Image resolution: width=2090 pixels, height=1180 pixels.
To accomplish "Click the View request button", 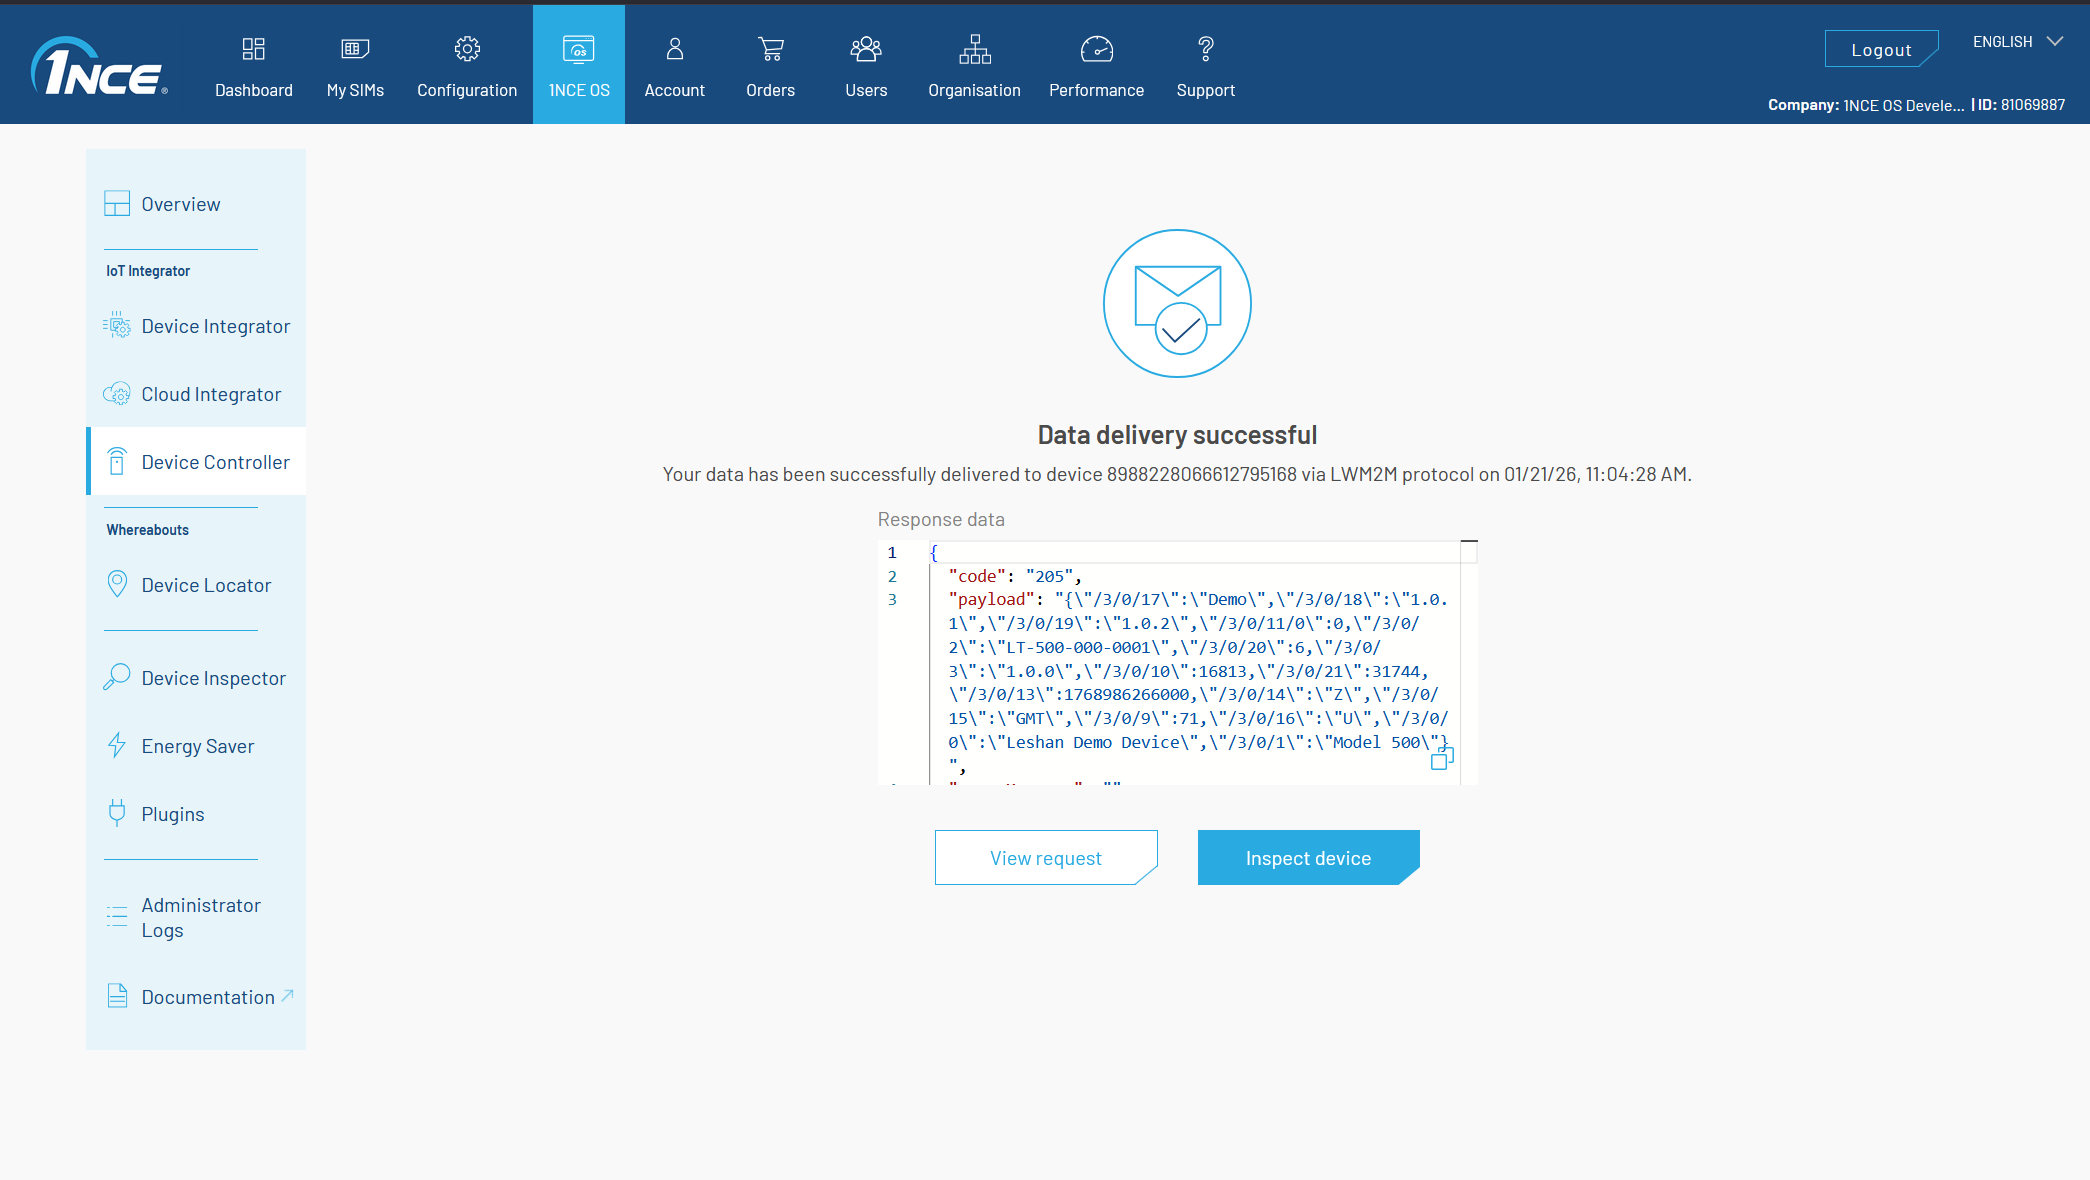I will [x=1045, y=858].
